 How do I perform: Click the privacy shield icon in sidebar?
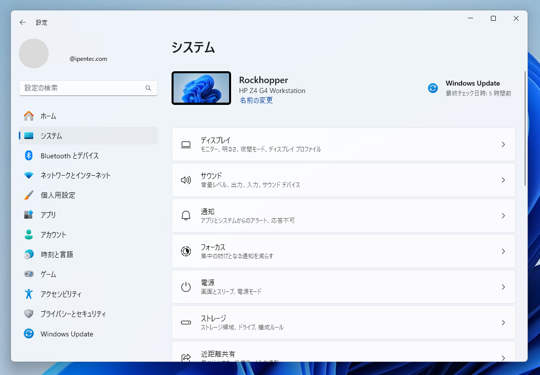click(x=29, y=314)
